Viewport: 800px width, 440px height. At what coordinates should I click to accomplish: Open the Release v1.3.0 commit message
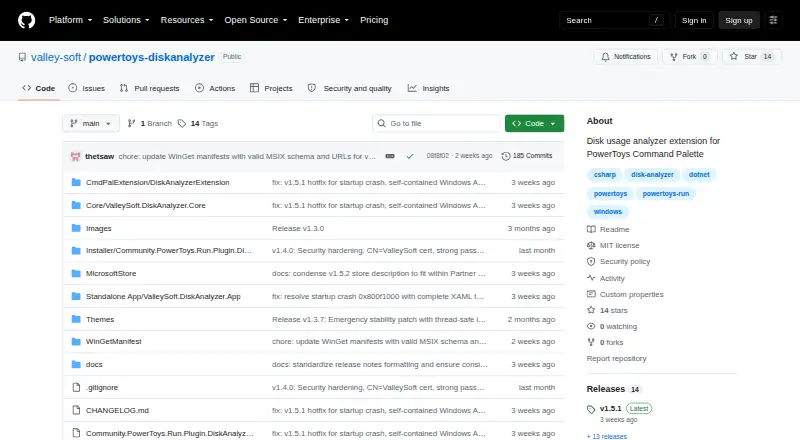[x=298, y=228]
